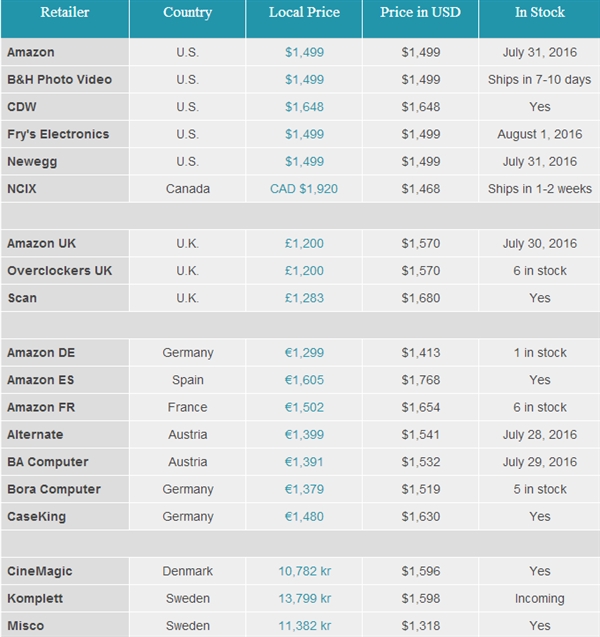
Task: Open NCIX CAD $1,920 price link
Action: click(304, 189)
